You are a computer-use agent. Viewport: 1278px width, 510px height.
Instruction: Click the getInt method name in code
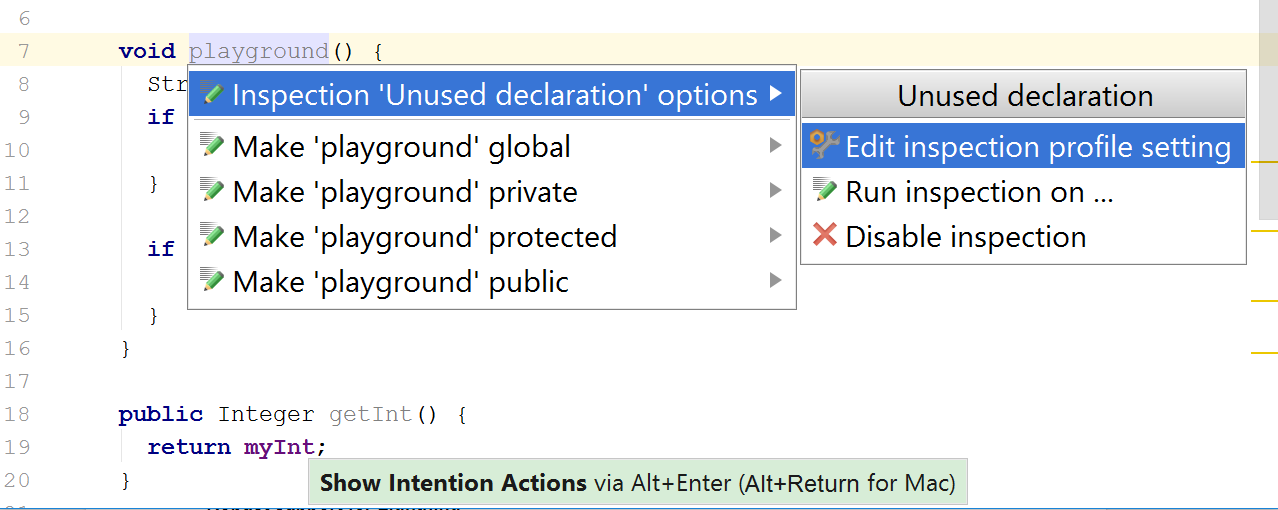tap(370, 414)
